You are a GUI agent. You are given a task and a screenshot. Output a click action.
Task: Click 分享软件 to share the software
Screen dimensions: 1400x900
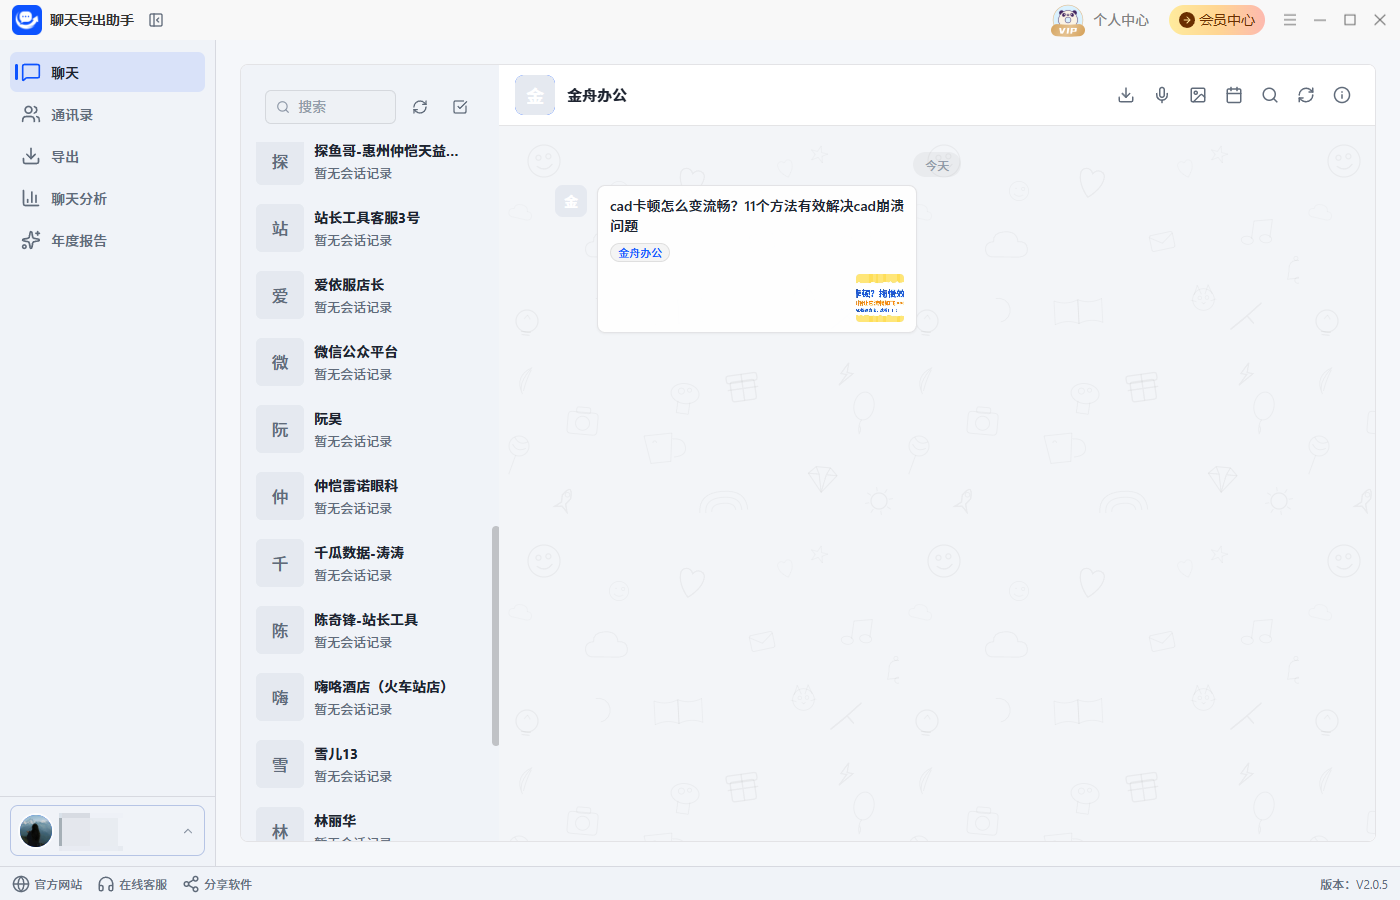(218, 884)
